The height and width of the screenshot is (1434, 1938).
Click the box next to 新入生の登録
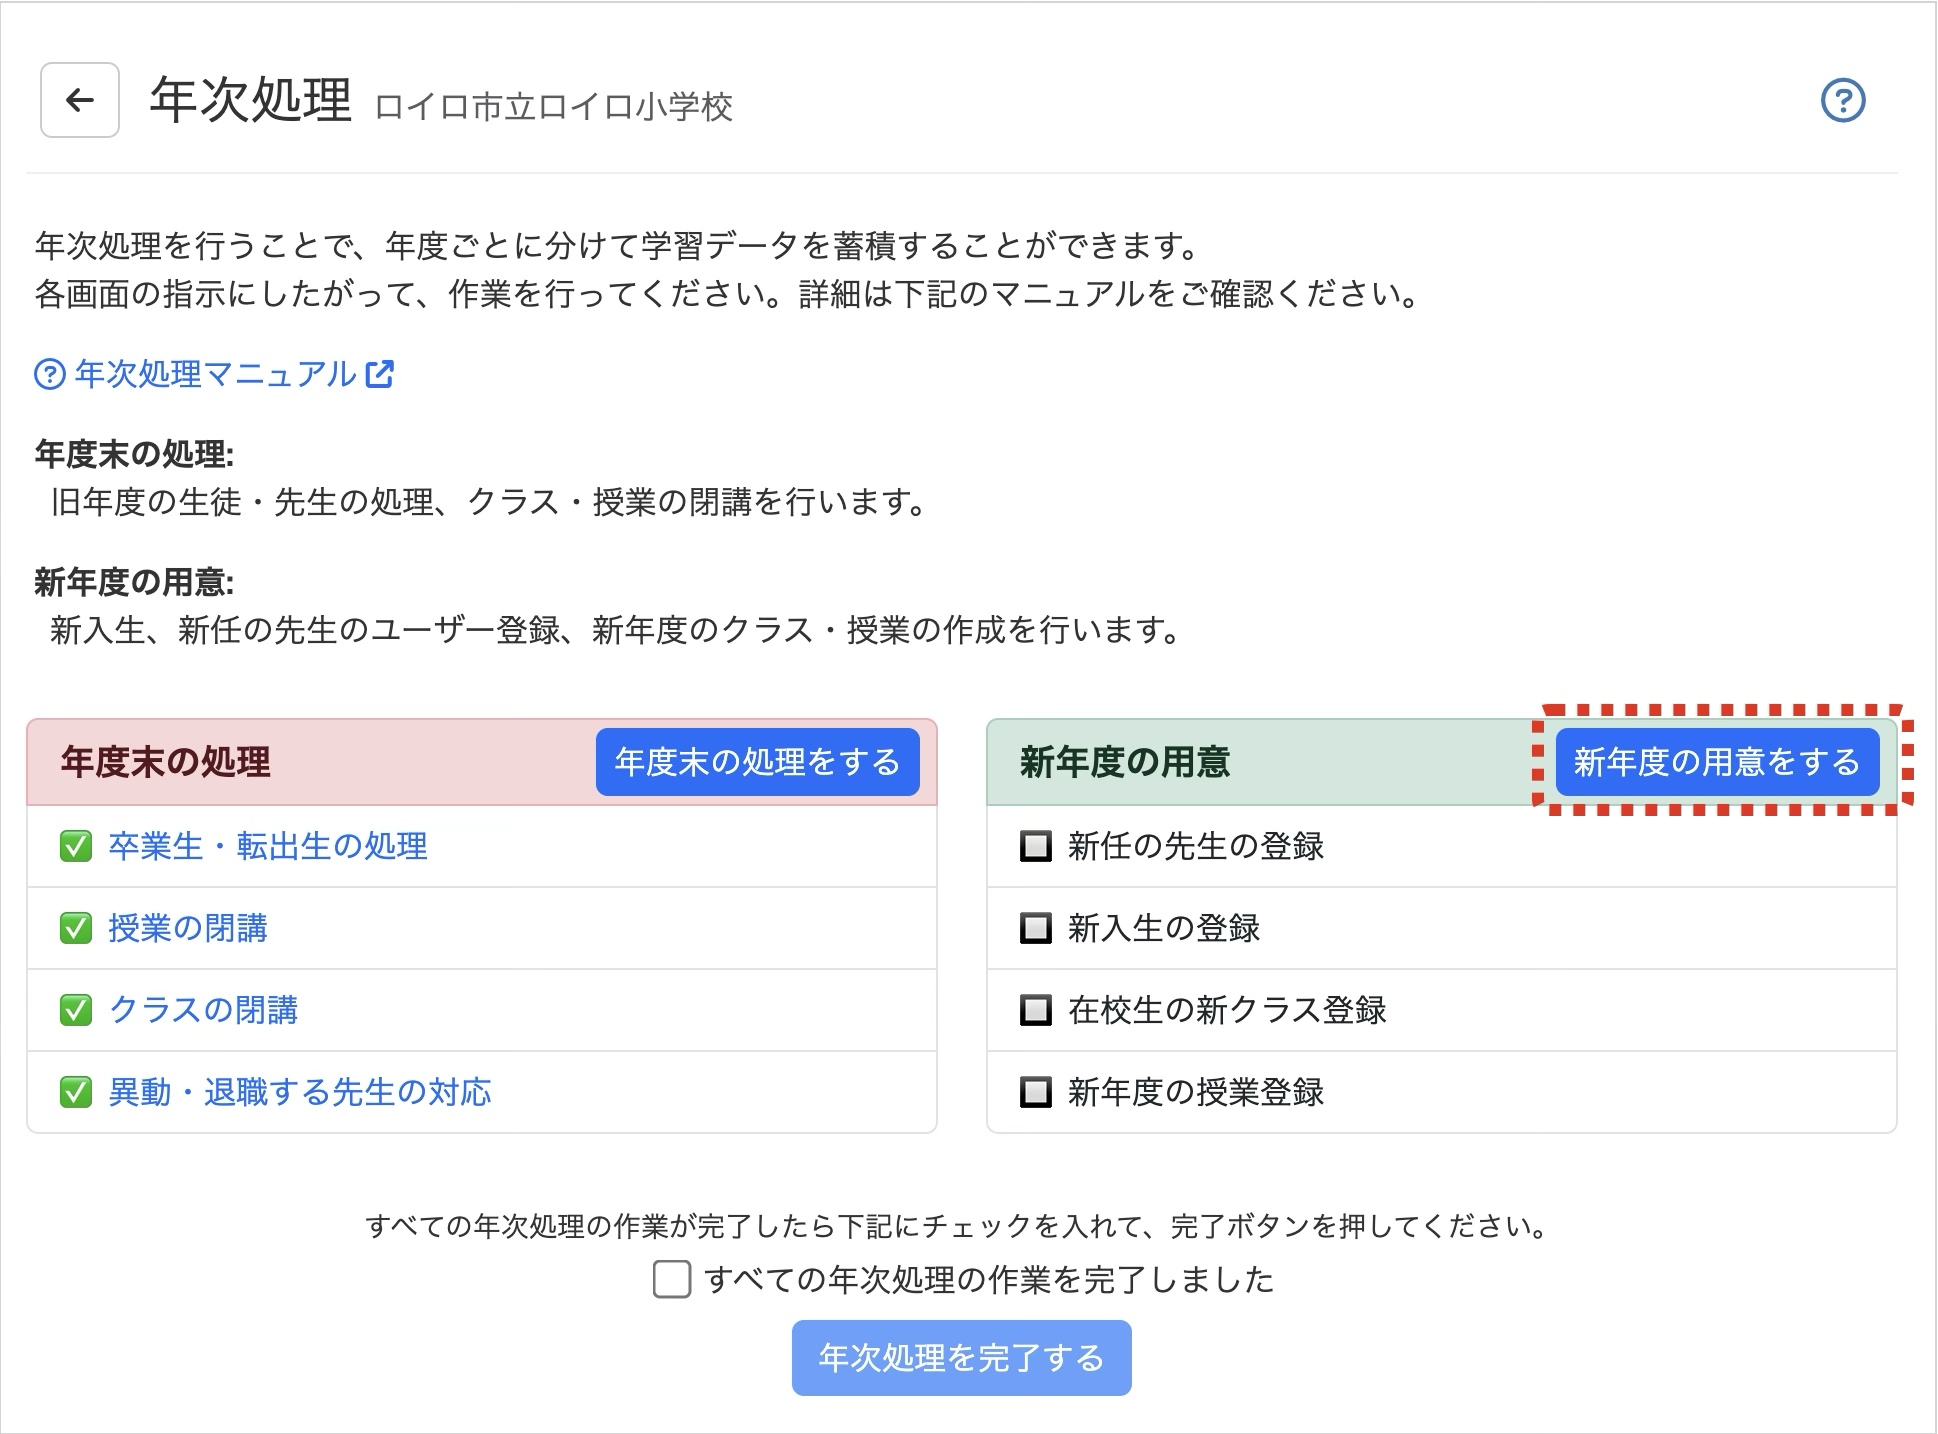pyautogui.click(x=1035, y=928)
